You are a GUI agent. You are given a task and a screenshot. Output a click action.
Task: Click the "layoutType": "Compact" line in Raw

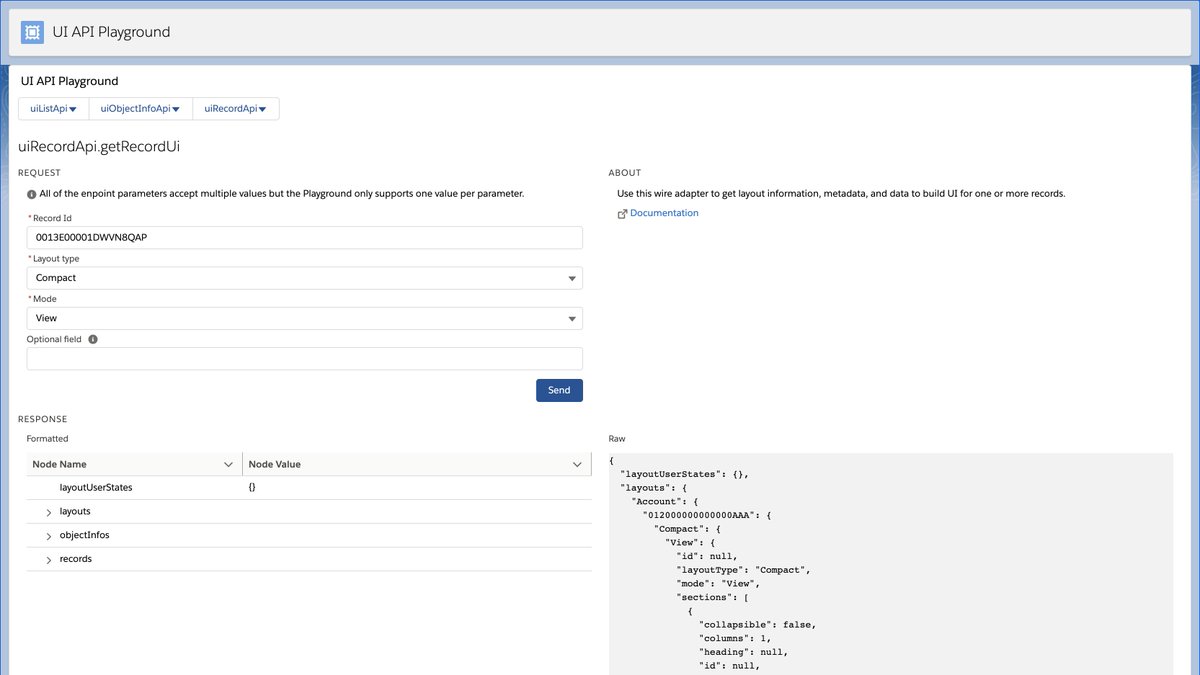tap(743, 570)
